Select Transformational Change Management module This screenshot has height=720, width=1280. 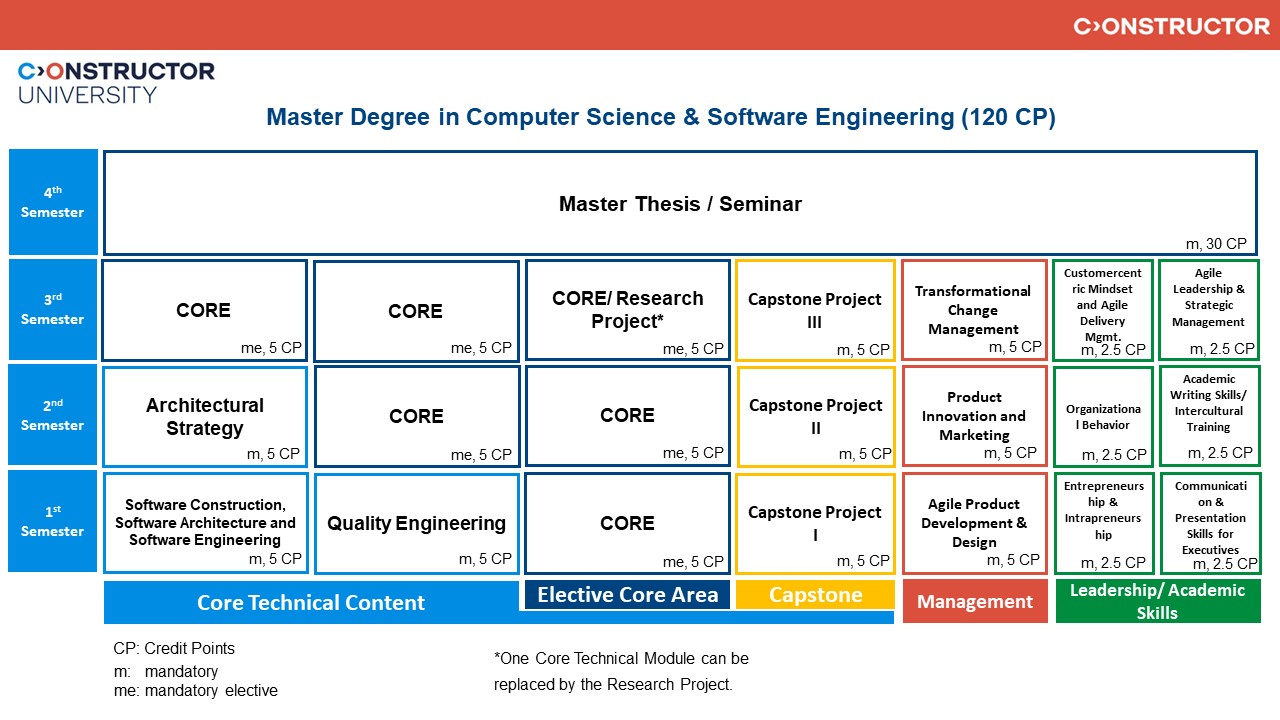click(974, 310)
